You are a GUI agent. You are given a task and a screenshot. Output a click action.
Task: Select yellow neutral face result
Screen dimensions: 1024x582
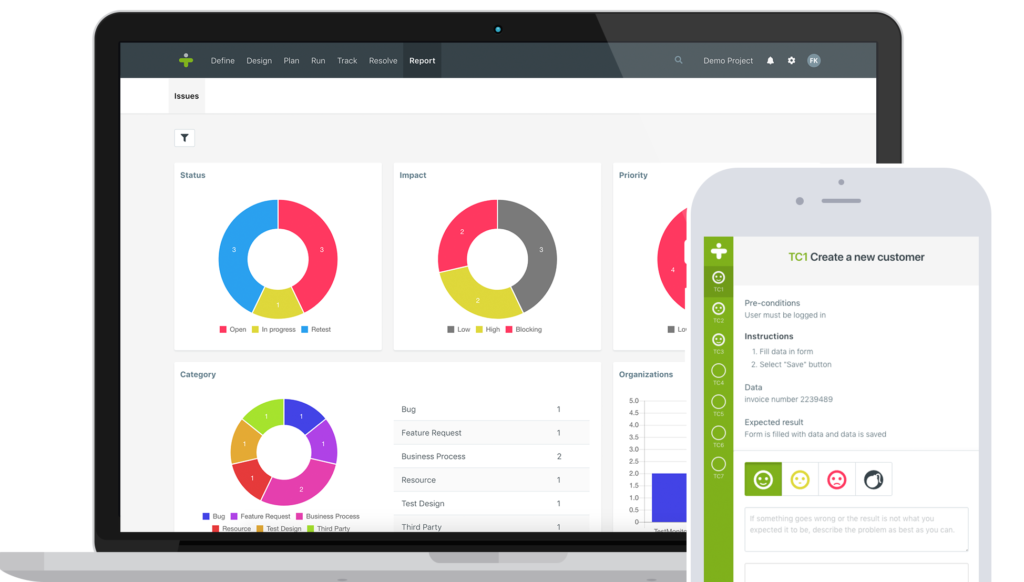(x=800, y=480)
